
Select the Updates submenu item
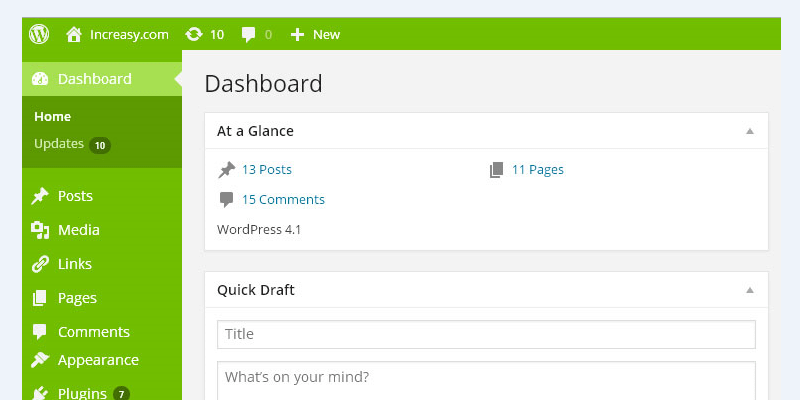(59, 144)
